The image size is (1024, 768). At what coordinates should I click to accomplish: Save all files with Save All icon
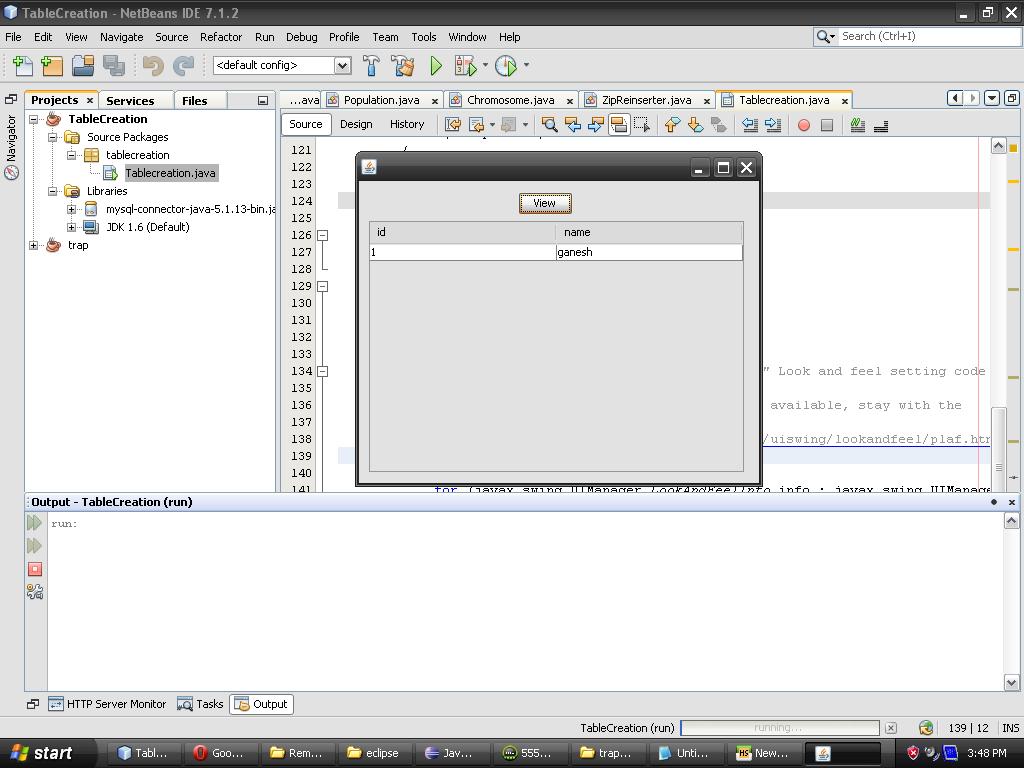[113, 65]
